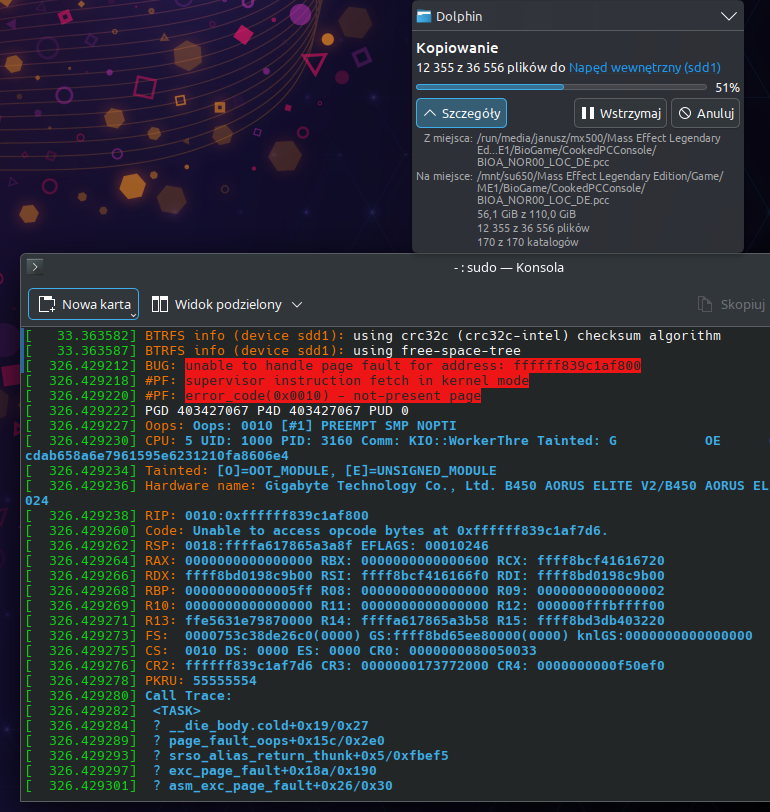This screenshot has height=812, width=770.
Task: Click the new tab icon beside Nowa karta
Action: pos(45,304)
